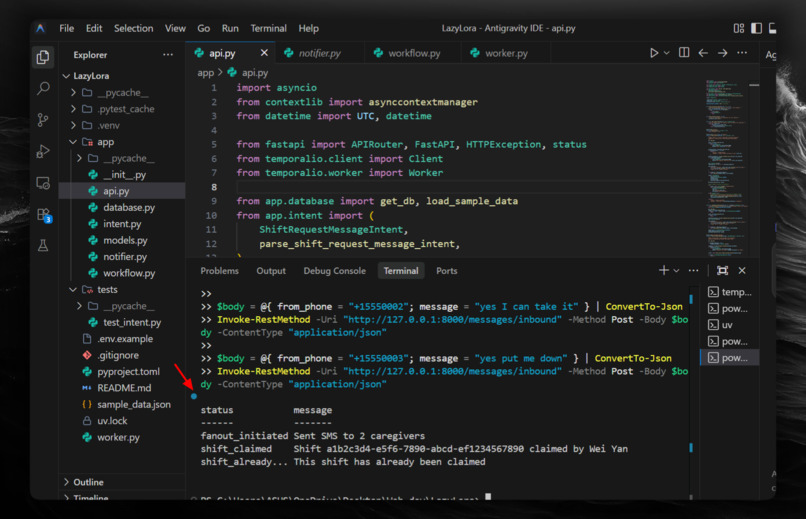Screen dimensions: 806x519
Task: Collapse the tests folder
Action: coord(122,289)
